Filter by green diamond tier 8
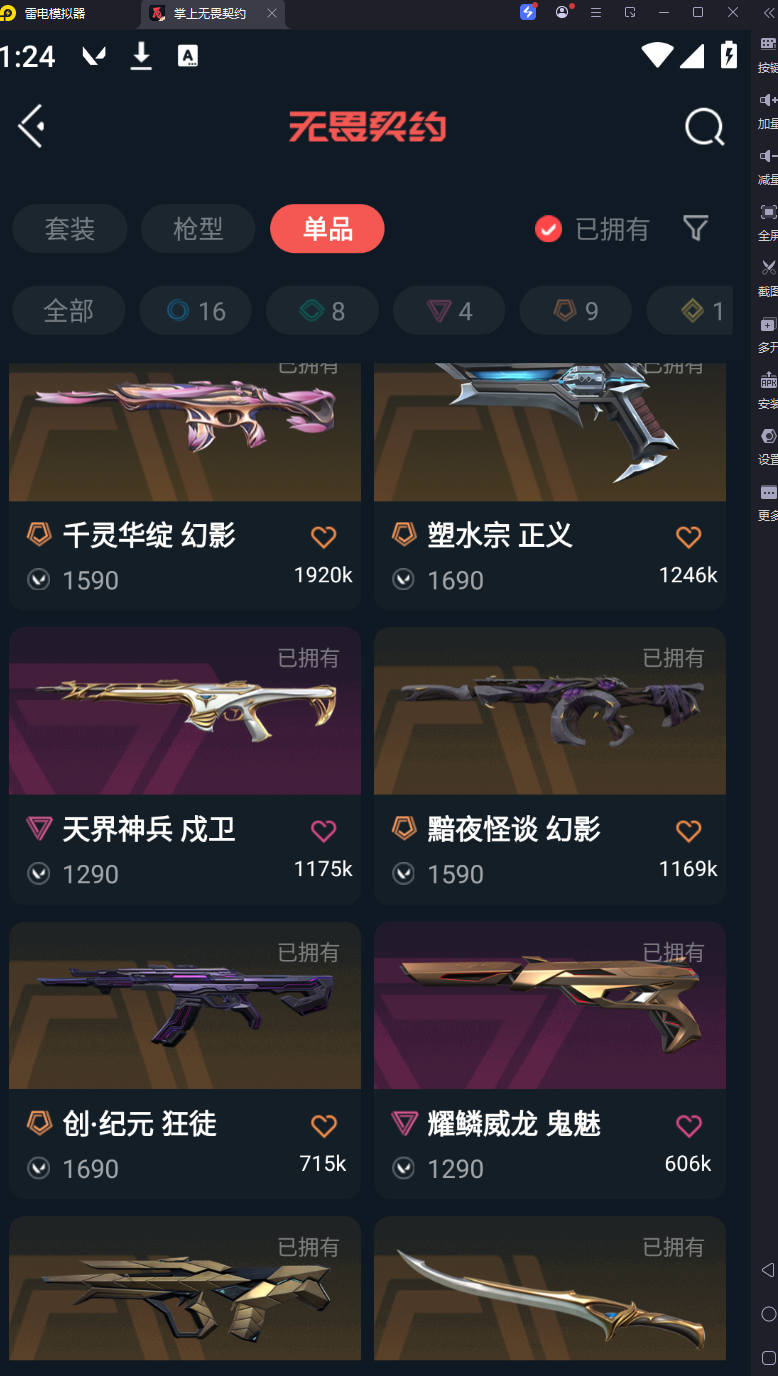This screenshot has height=1376, width=778. coord(322,311)
